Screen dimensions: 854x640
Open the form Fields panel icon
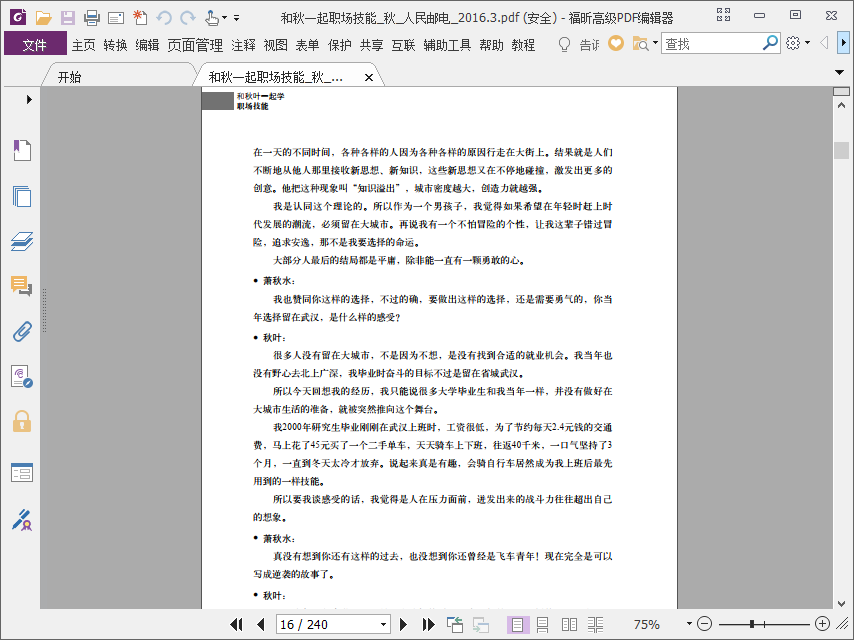click(22, 473)
